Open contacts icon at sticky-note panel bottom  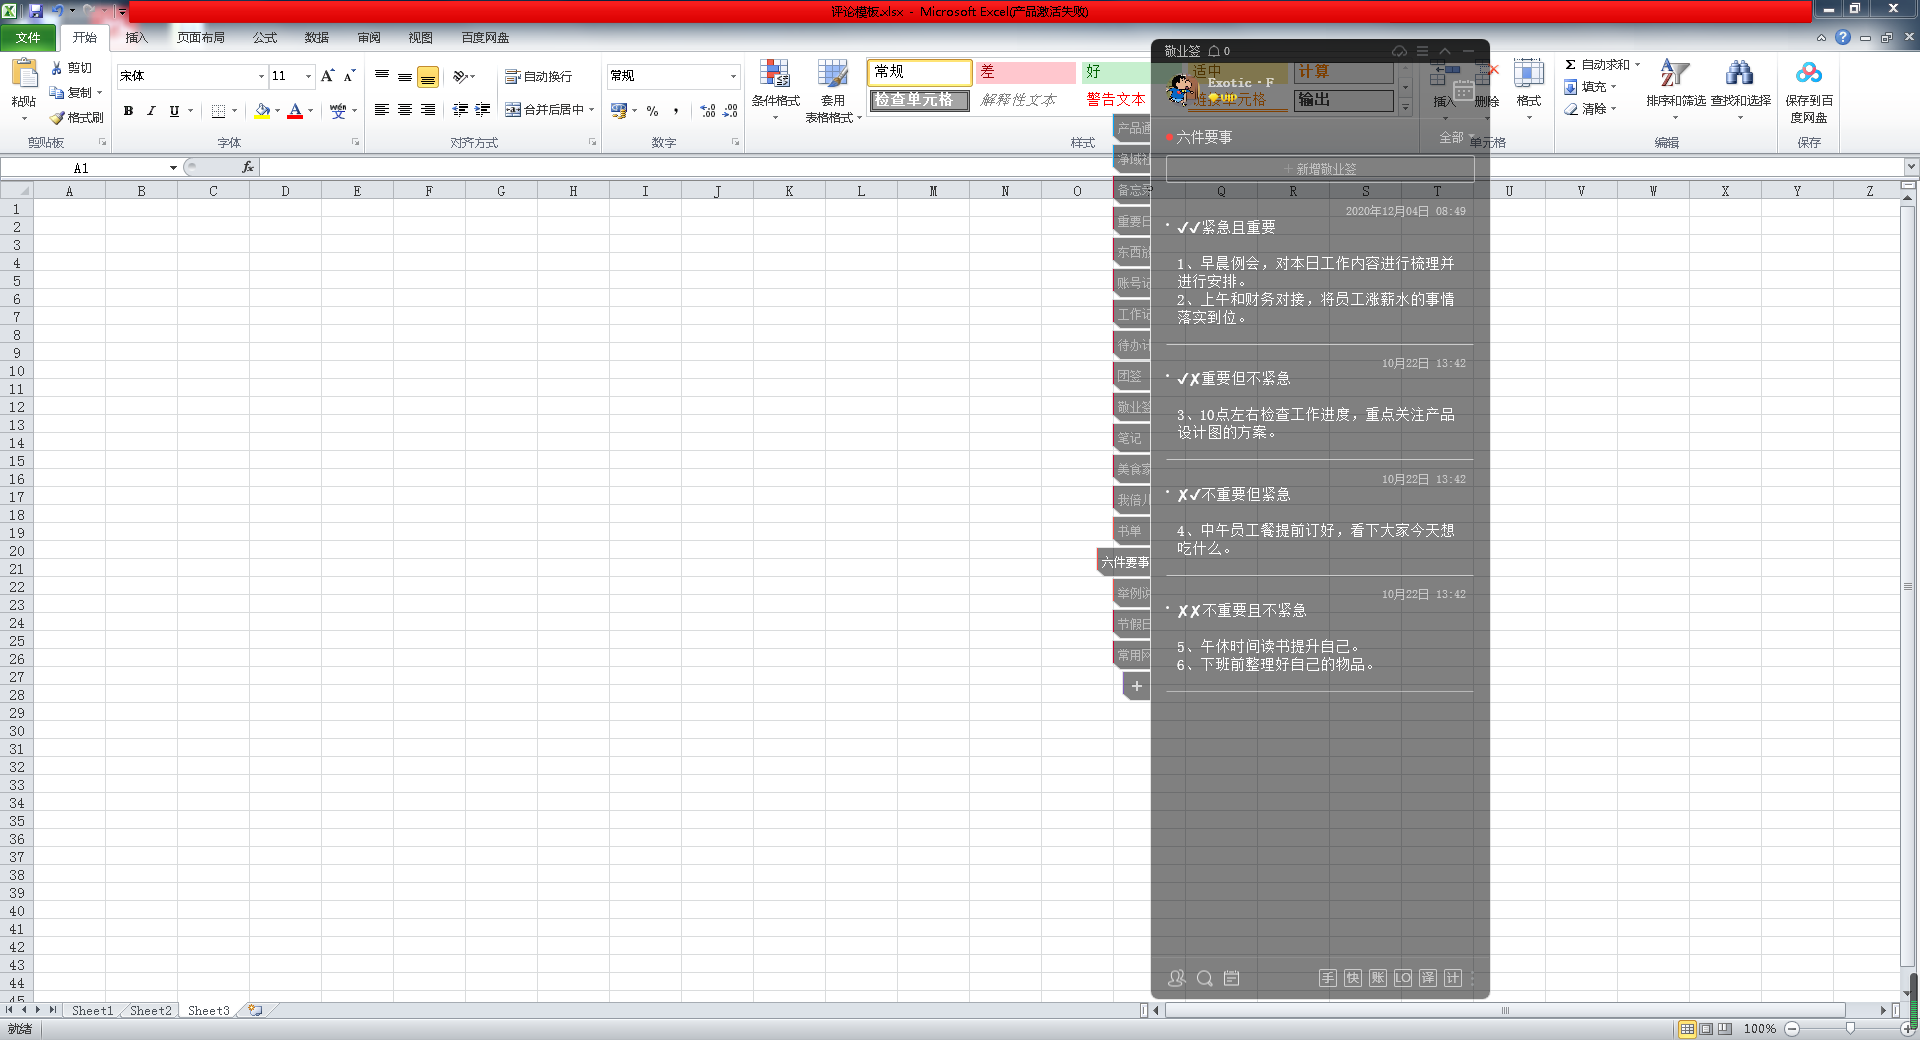tap(1177, 978)
